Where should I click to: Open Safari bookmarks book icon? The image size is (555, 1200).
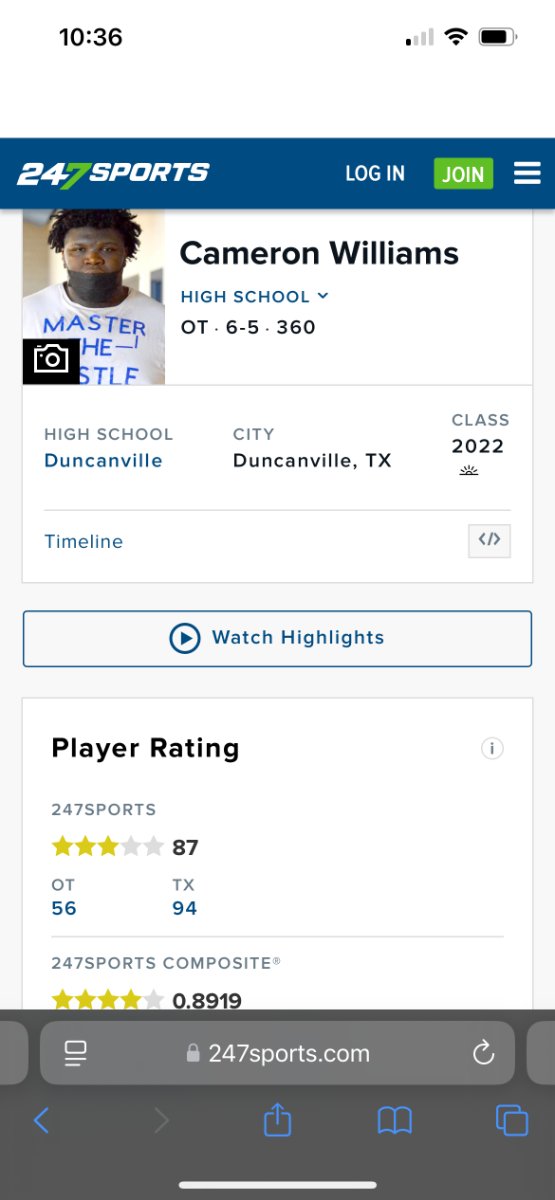pos(395,1120)
